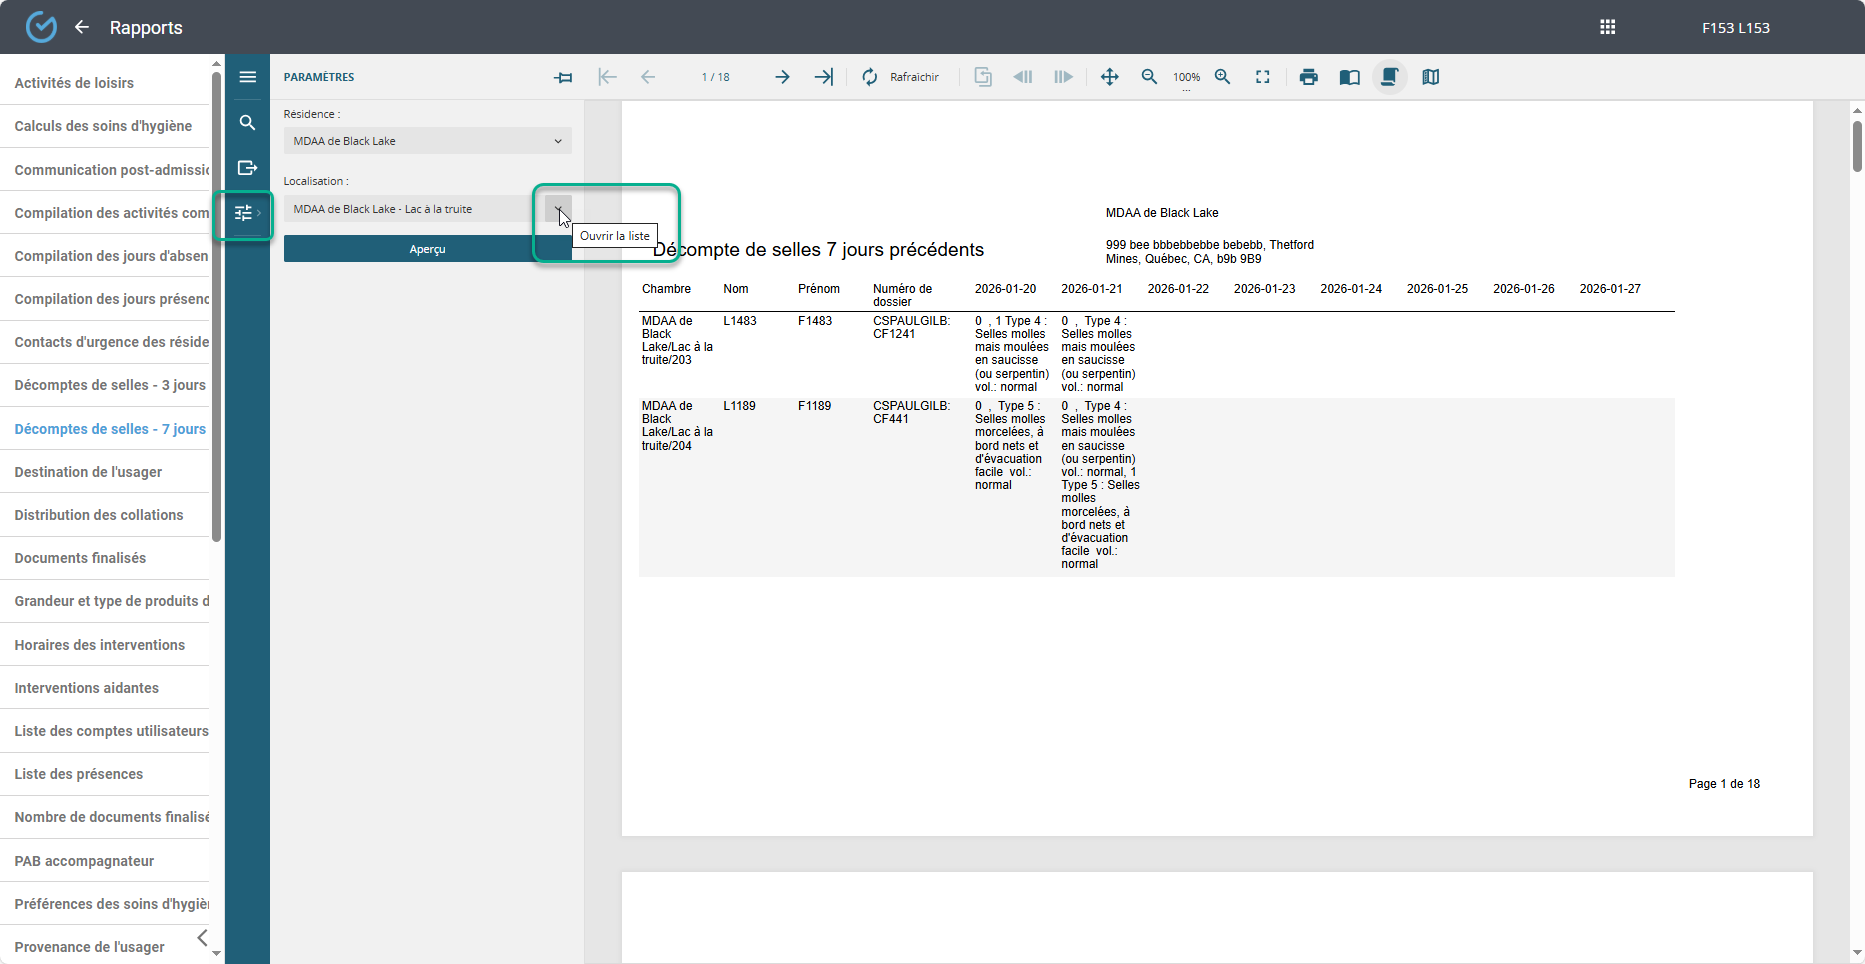Screen dimensions: 1865x964
Task: Click the zoom in magnifier
Action: (x=1222, y=77)
